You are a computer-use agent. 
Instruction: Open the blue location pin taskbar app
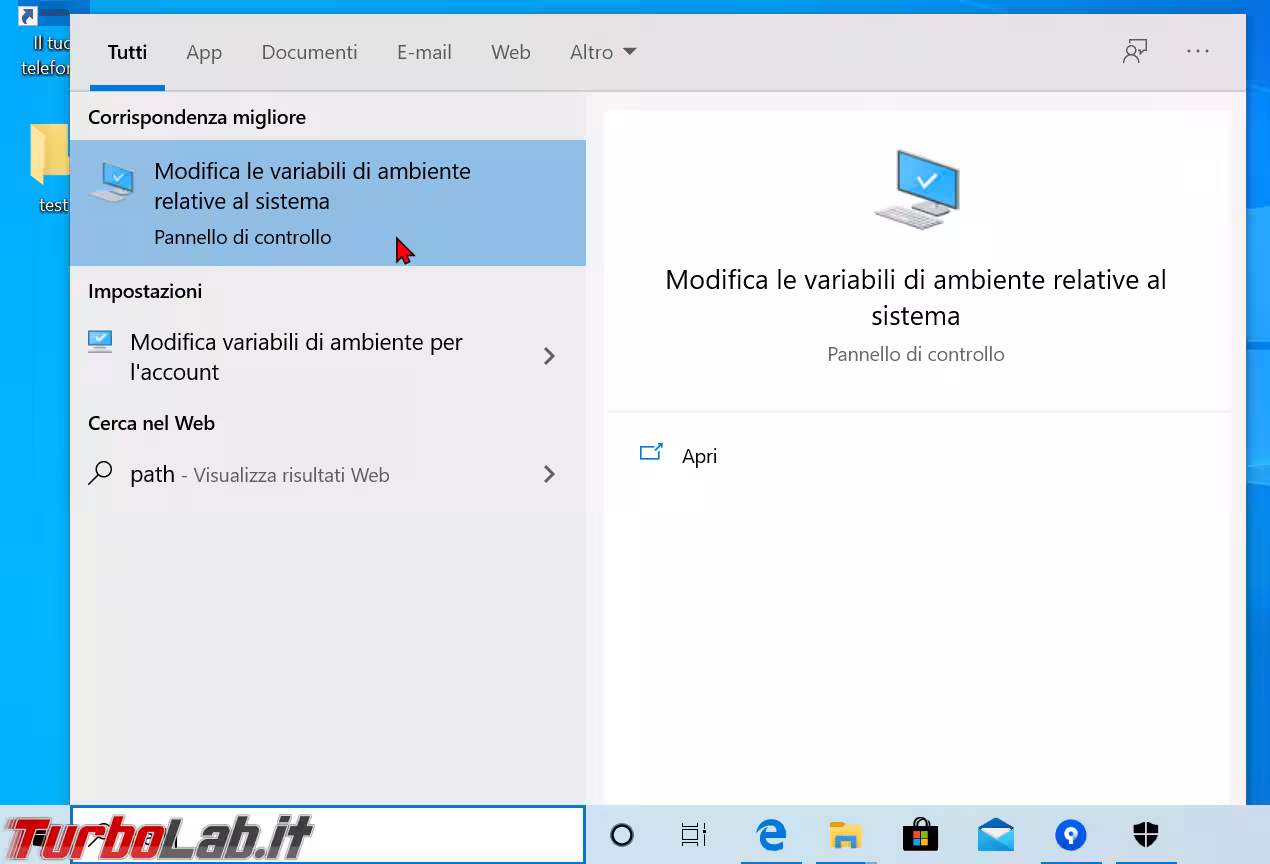point(1070,835)
